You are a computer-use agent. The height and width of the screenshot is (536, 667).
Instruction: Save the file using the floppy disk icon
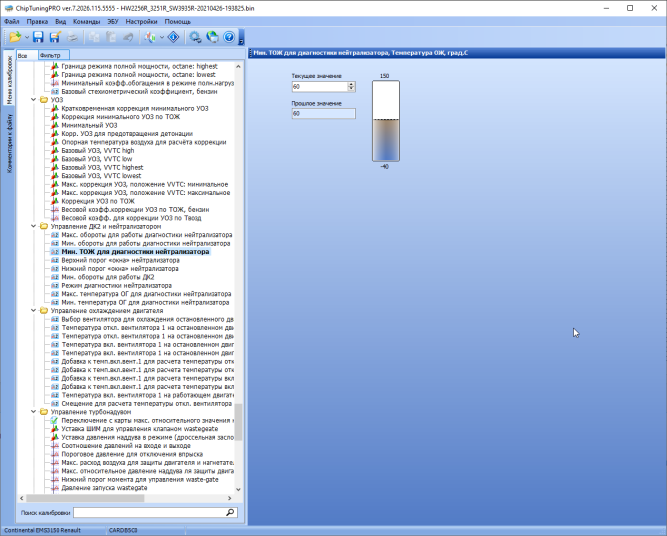[x=38, y=37]
